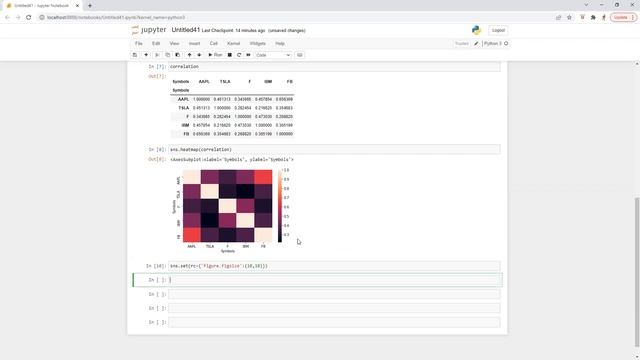Click the Trusted notebook button
Image resolution: width=640 pixels, height=360 pixels.
click(462, 43)
